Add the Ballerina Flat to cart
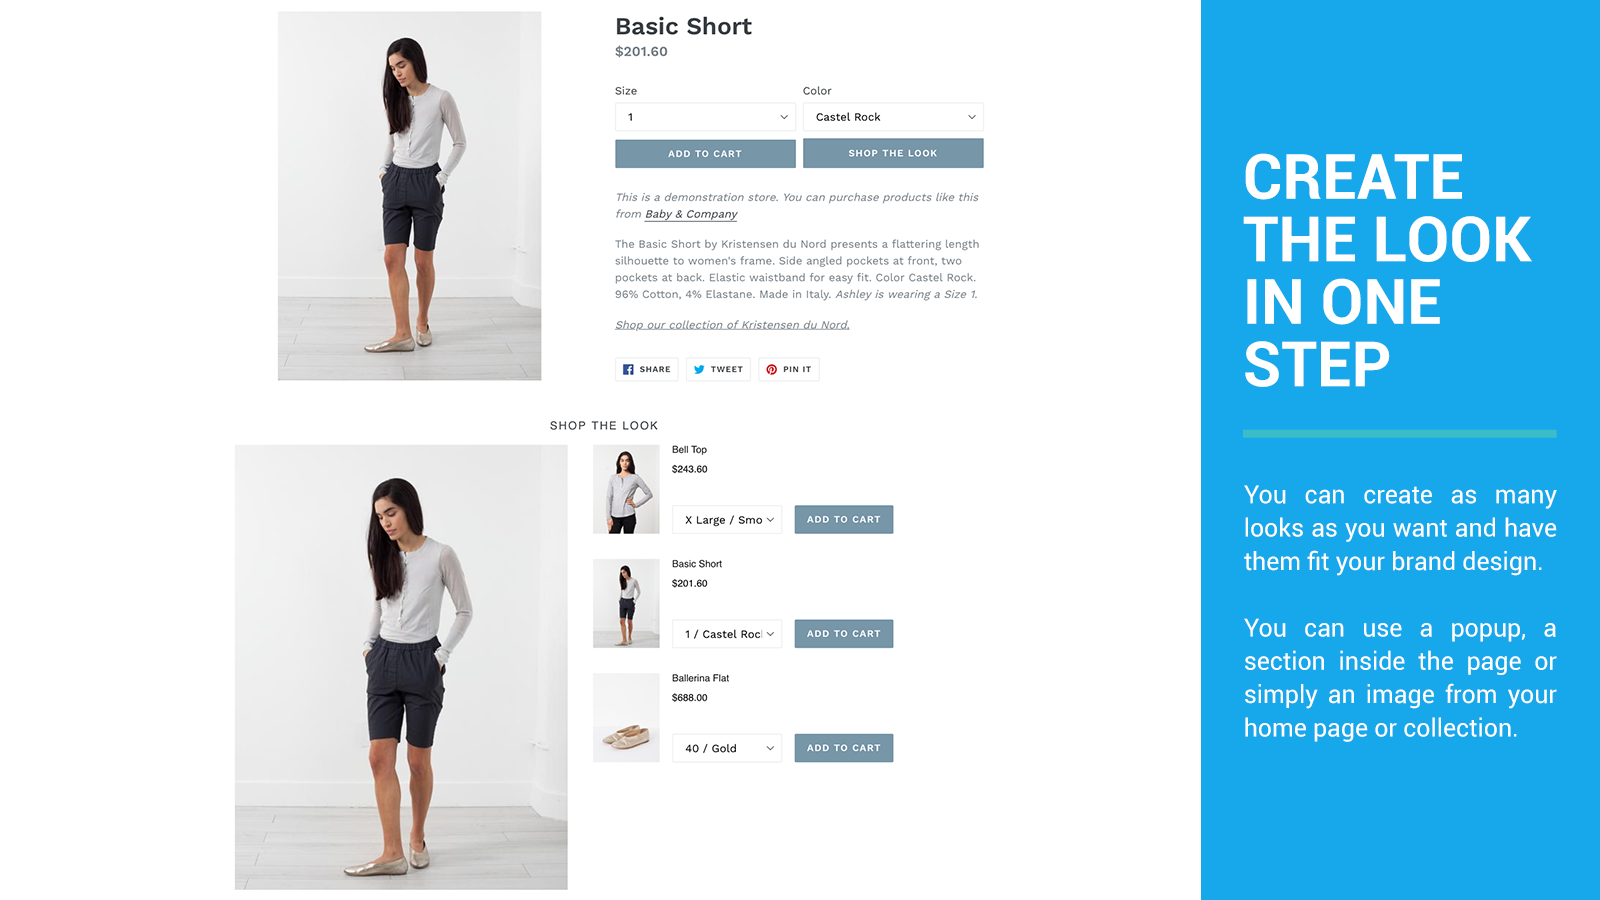 844,748
